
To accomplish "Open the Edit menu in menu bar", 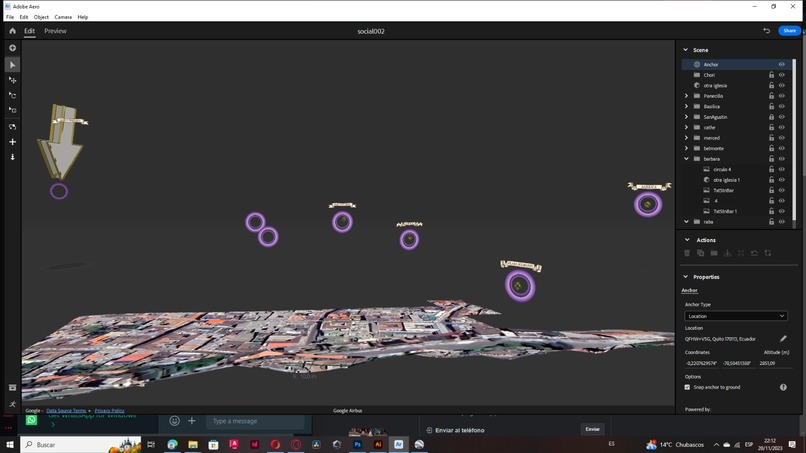I will pos(24,17).
